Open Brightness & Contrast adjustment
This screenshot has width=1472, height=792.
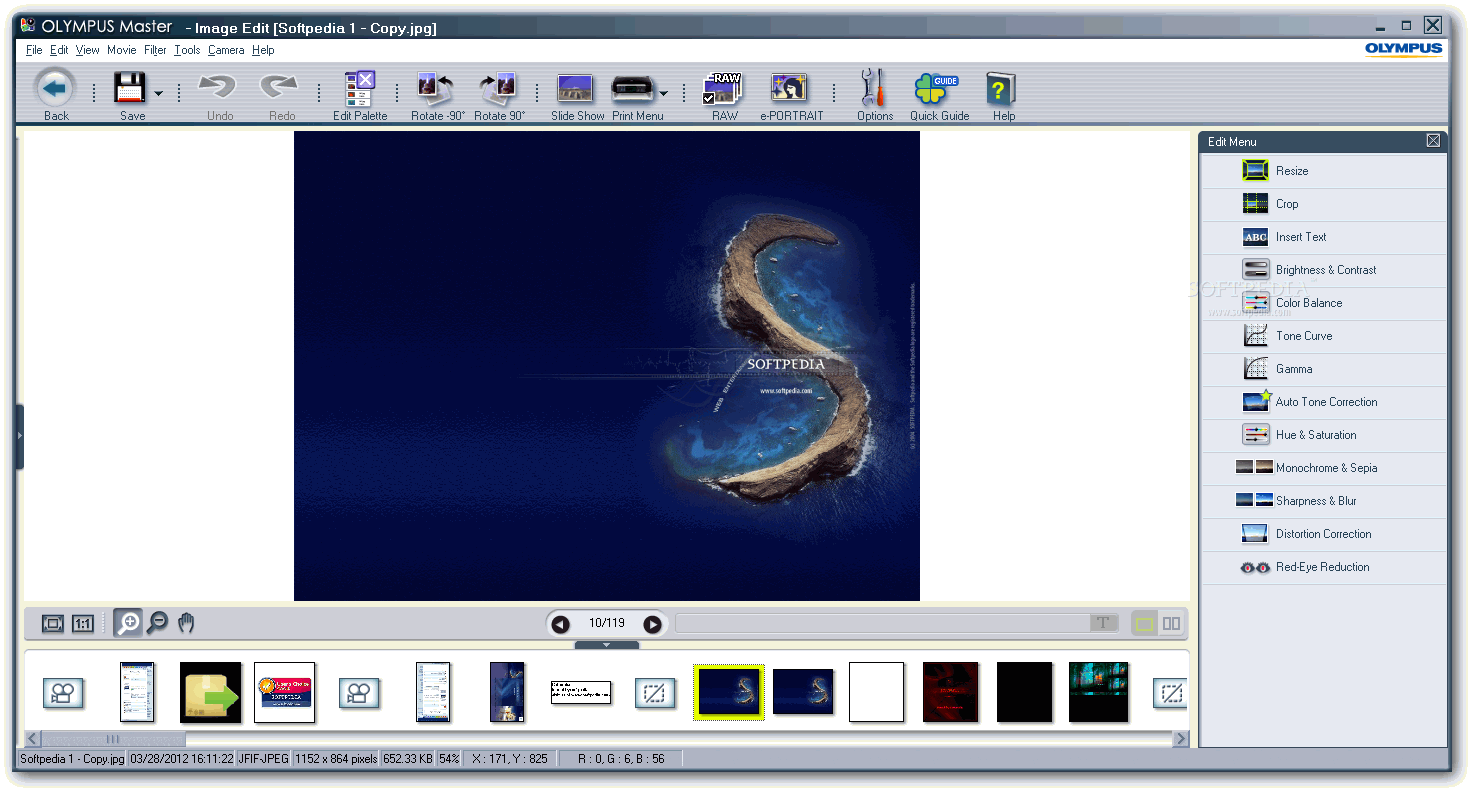coord(1323,270)
